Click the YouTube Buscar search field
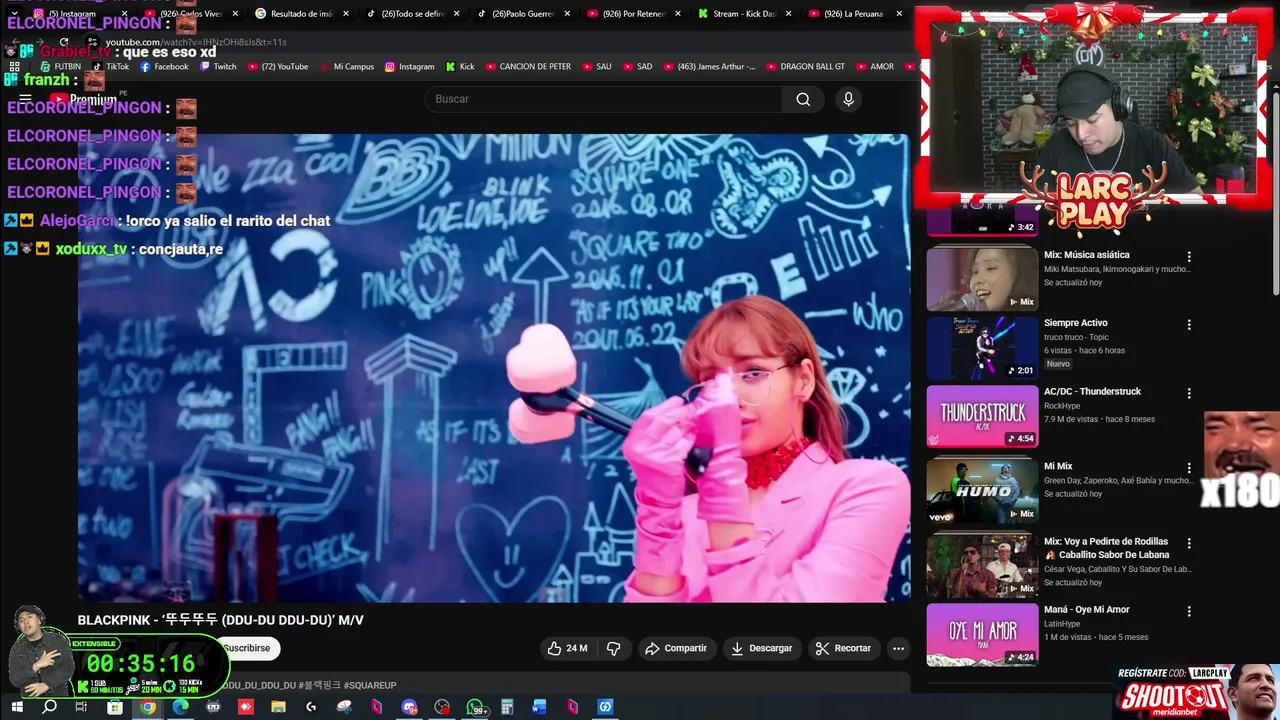 pos(605,99)
